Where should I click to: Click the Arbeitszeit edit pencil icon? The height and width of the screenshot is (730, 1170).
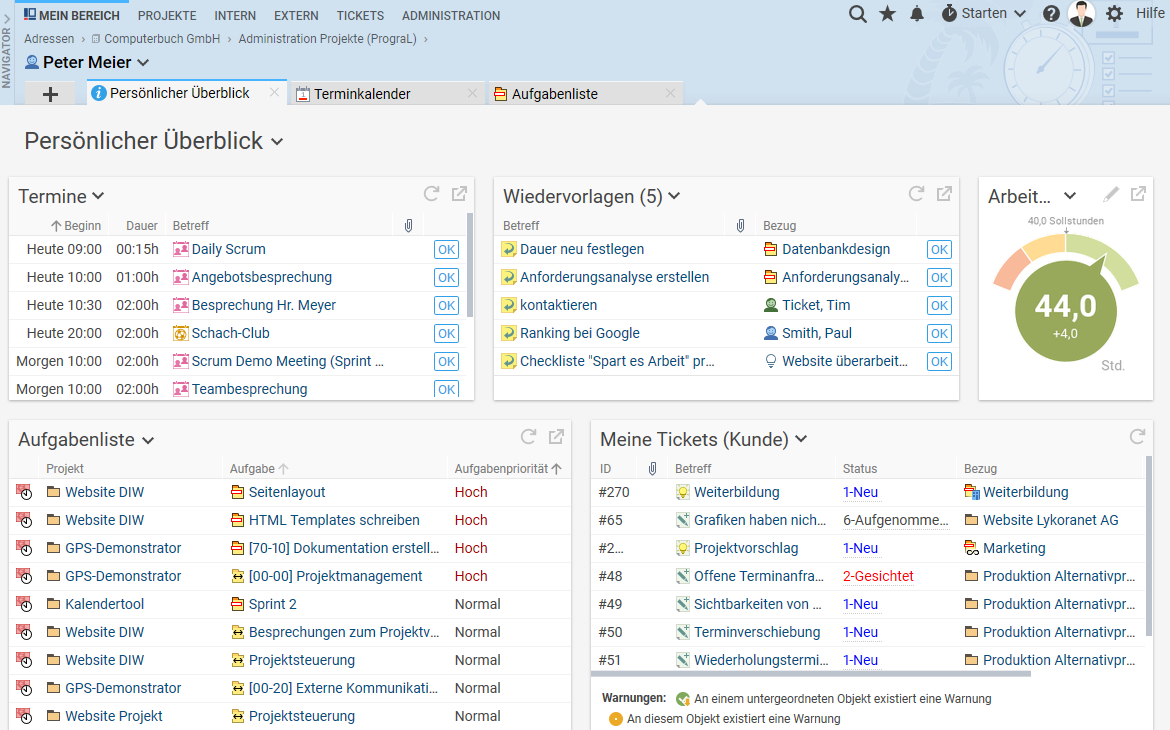coord(1111,194)
